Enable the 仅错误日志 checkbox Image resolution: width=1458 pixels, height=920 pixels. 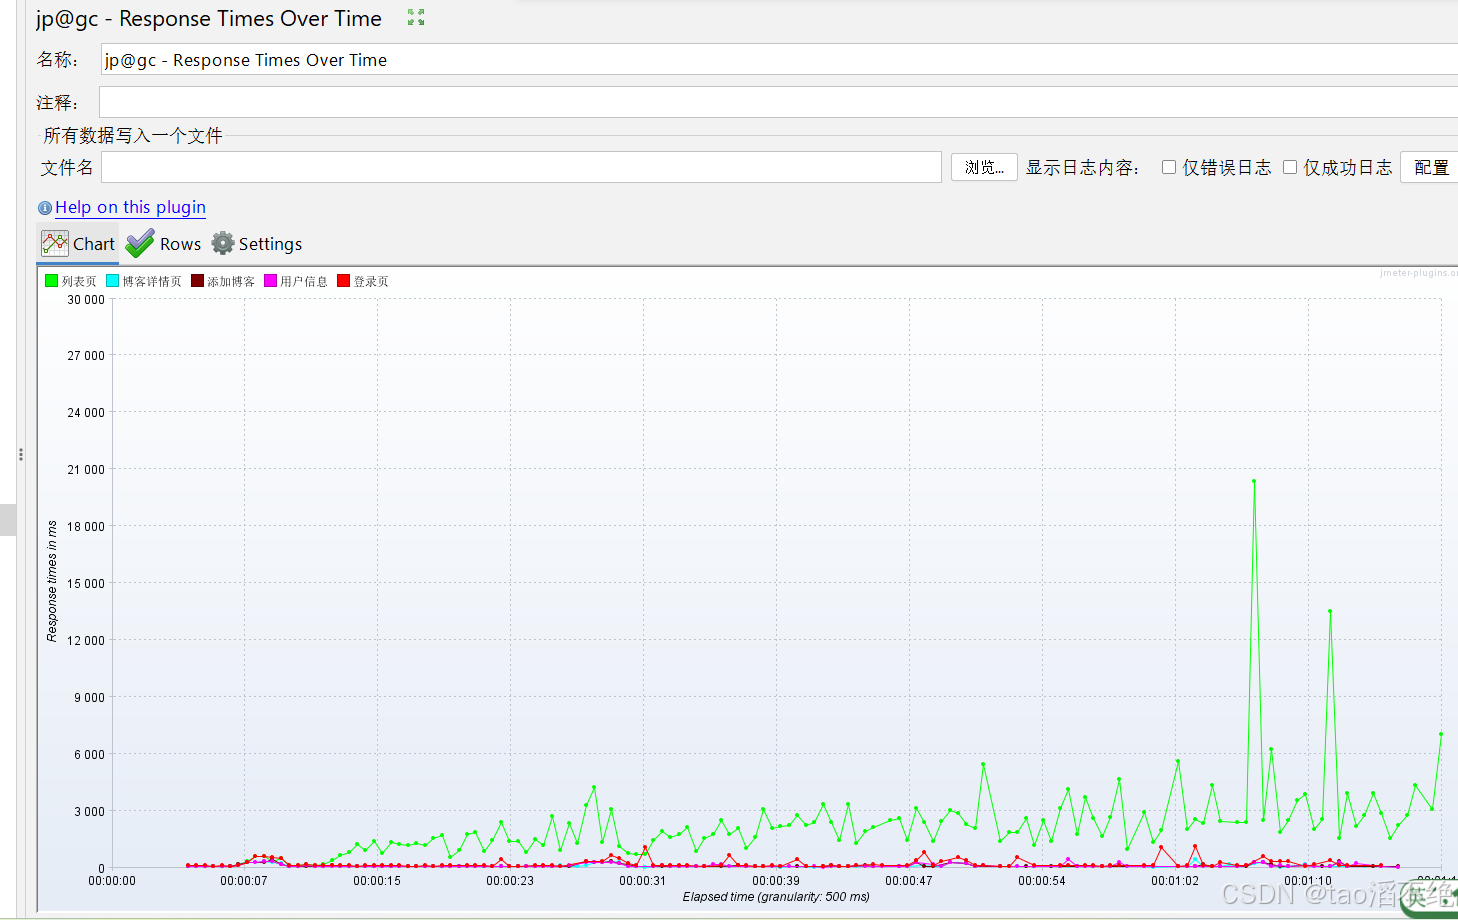pyautogui.click(x=1168, y=167)
